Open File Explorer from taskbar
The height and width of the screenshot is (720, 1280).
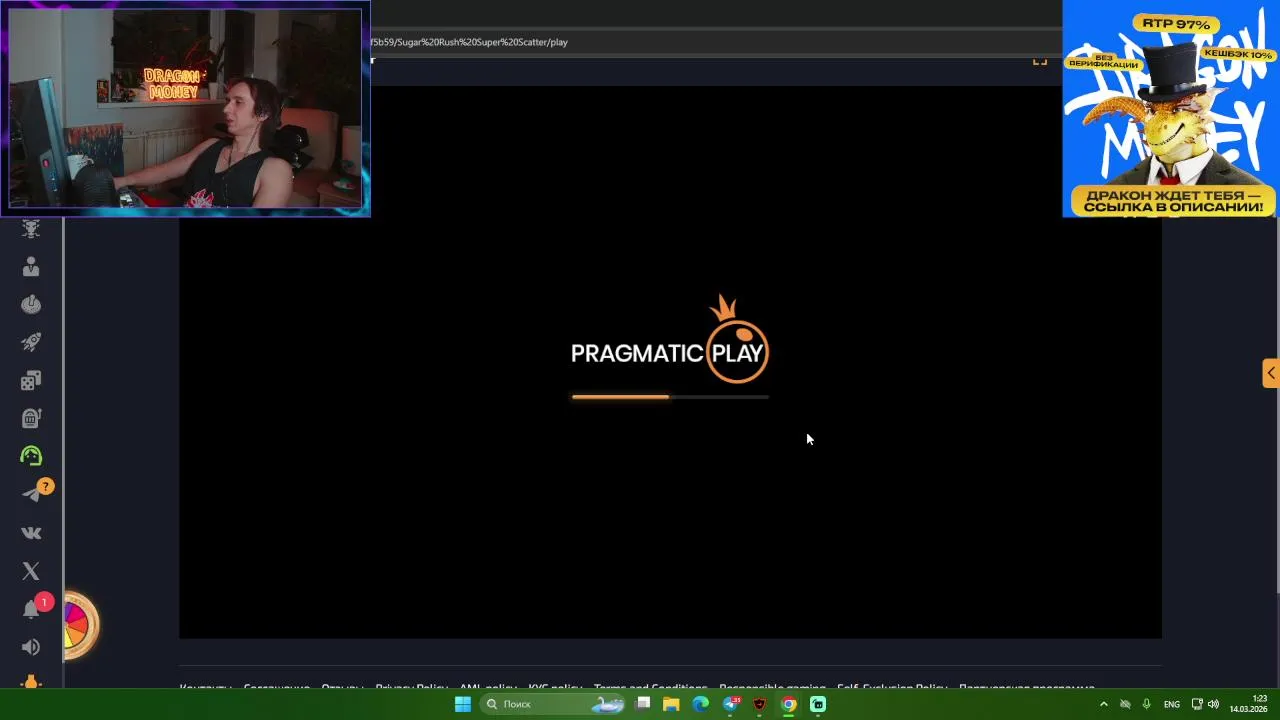click(x=671, y=704)
